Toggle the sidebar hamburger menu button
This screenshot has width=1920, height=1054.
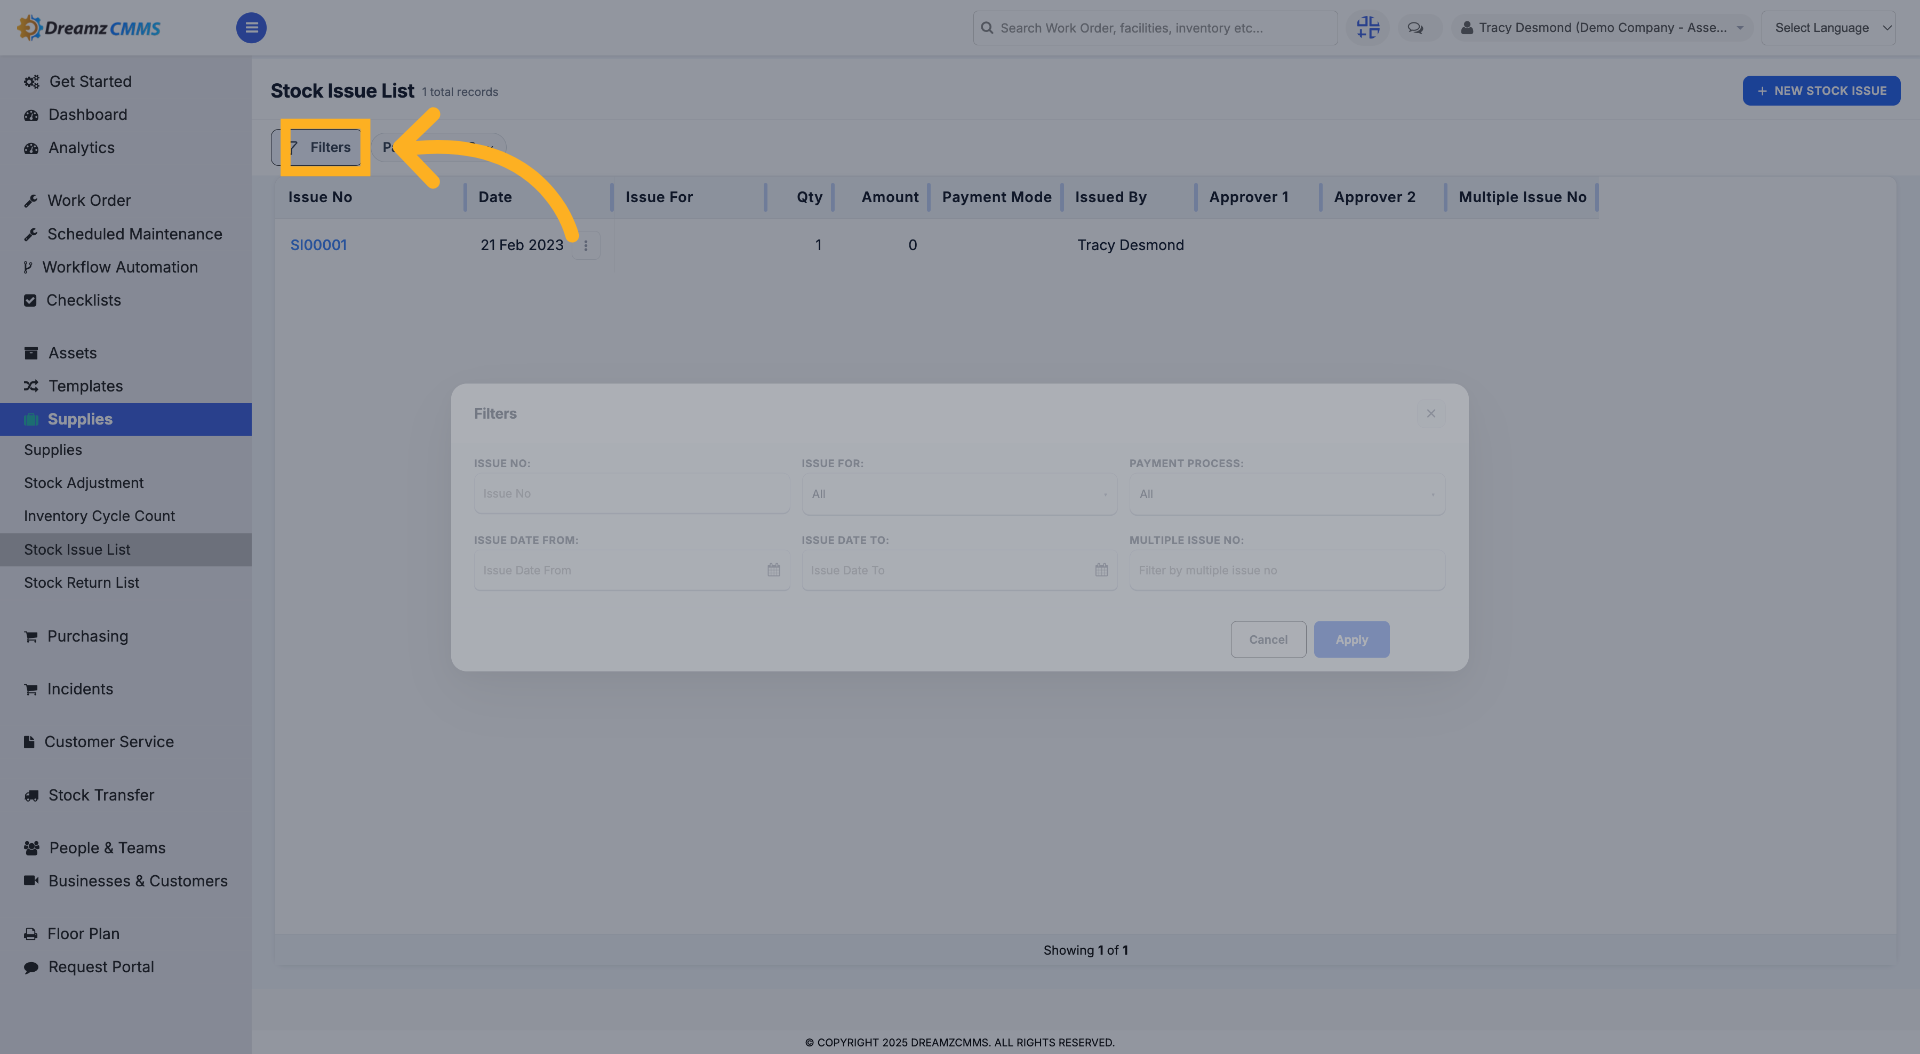pos(251,28)
